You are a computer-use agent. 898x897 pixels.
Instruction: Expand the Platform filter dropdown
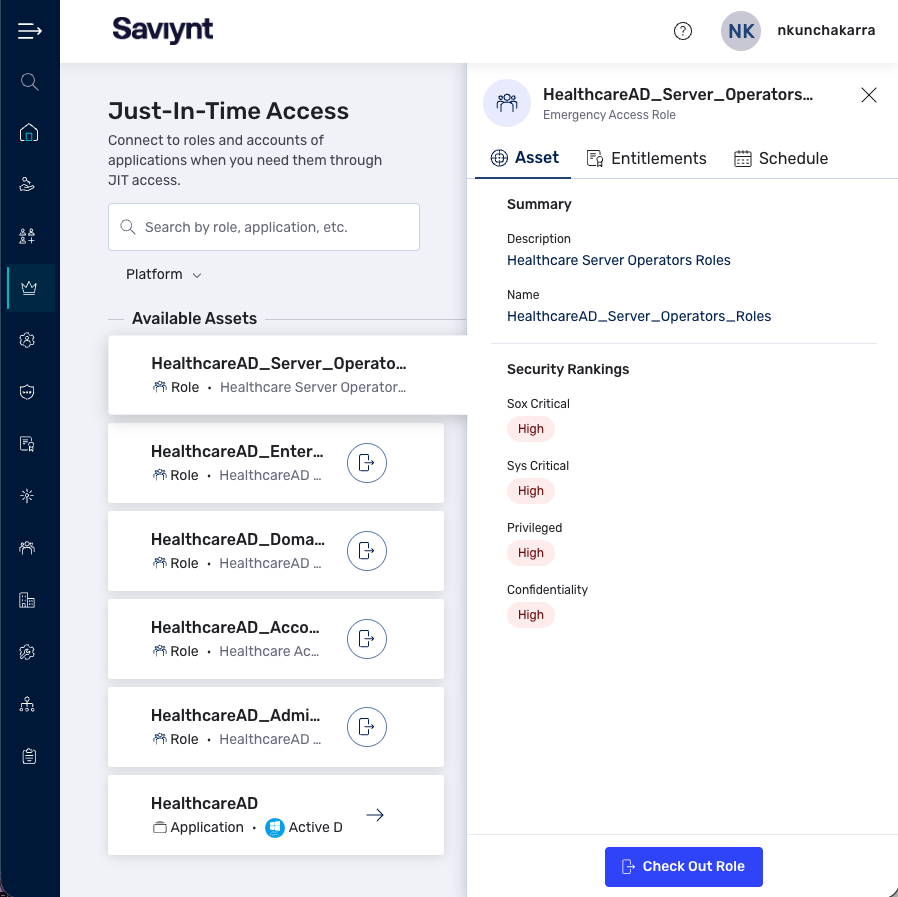pyautogui.click(x=164, y=274)
